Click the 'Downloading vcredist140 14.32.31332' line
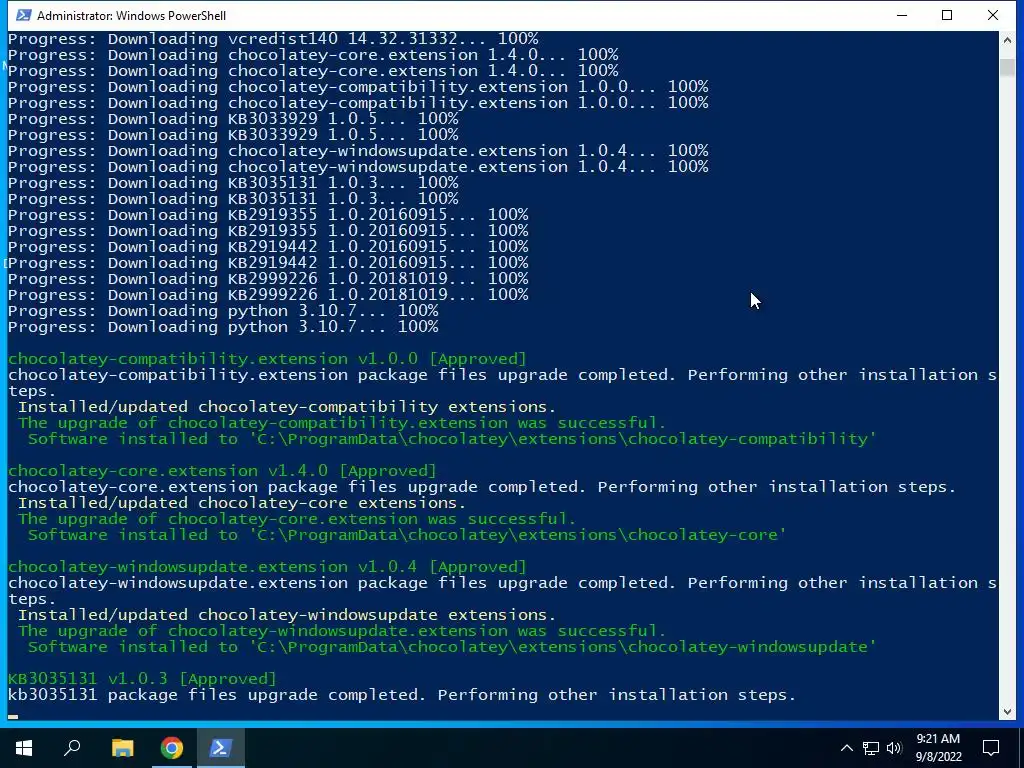 [273, 39]
